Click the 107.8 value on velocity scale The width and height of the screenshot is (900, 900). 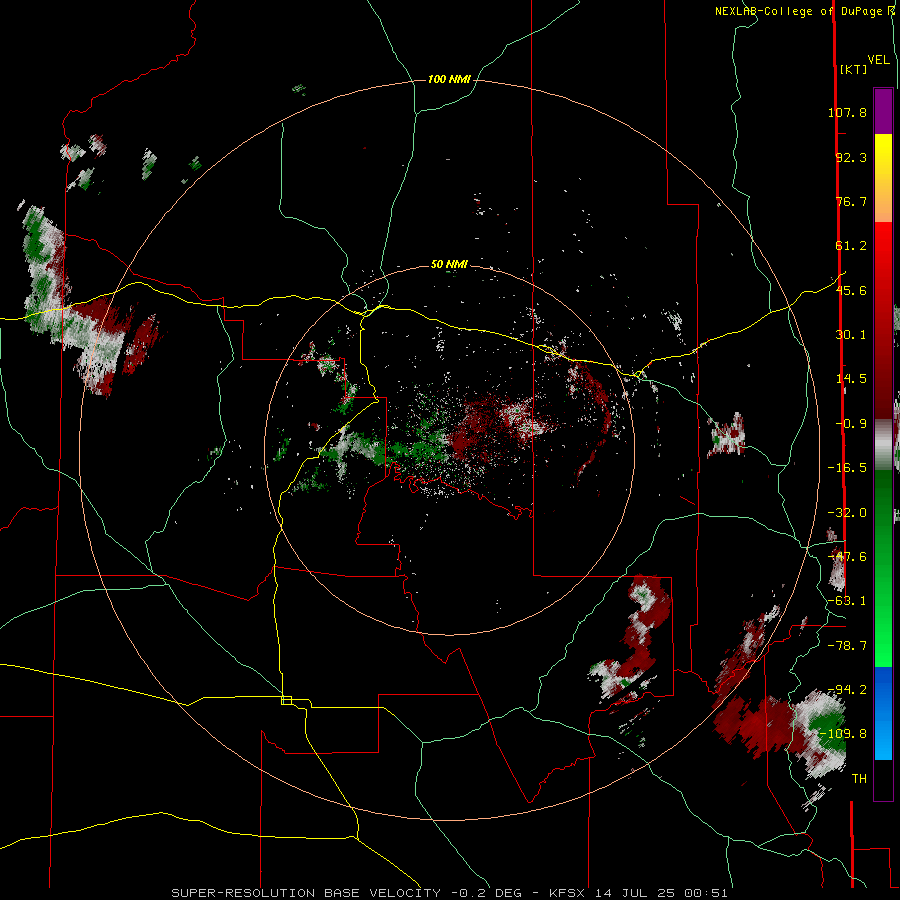pyautogui.click(x=847, y=112)
